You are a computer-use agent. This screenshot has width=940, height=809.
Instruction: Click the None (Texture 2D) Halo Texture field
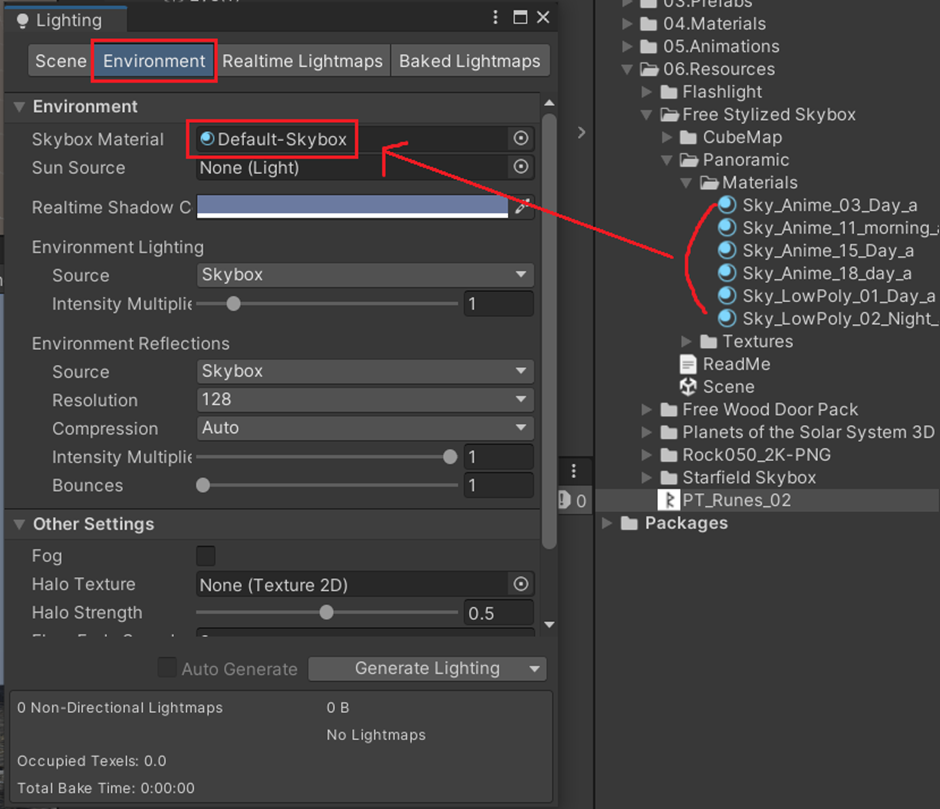click(x=352, y=585)
